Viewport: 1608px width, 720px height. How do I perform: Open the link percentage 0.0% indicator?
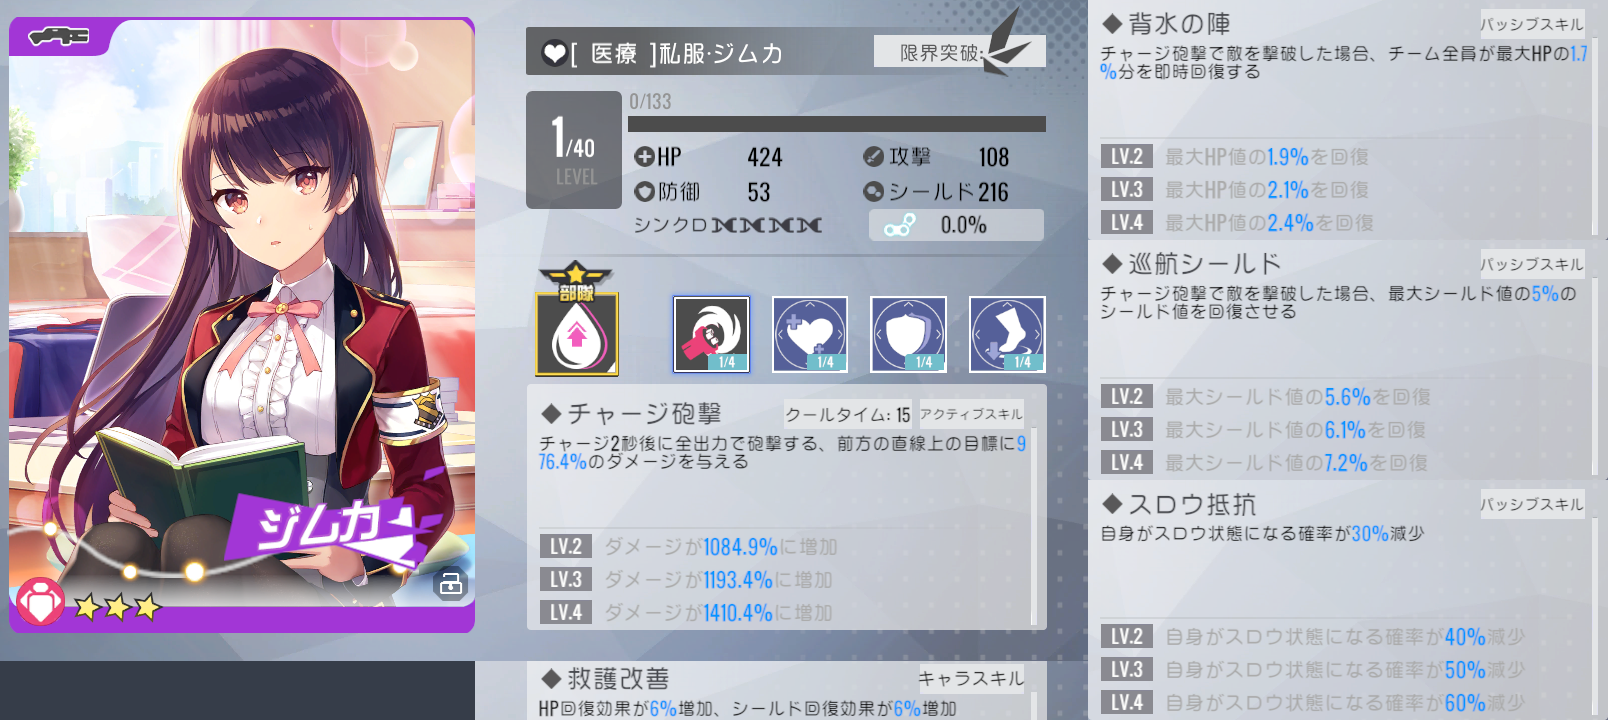[x=956, y=225]
